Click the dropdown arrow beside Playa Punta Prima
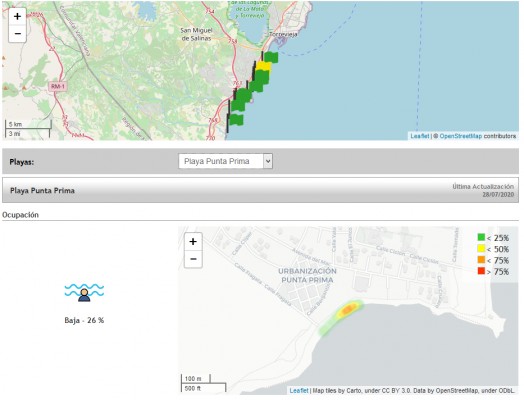 click(x=268, y=161)
